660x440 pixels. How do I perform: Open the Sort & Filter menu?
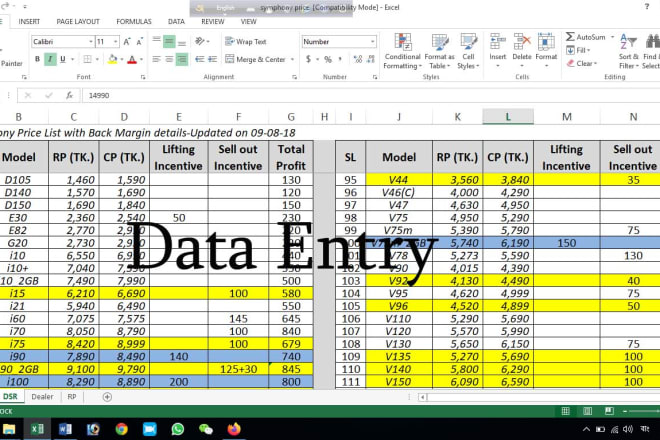628,51
